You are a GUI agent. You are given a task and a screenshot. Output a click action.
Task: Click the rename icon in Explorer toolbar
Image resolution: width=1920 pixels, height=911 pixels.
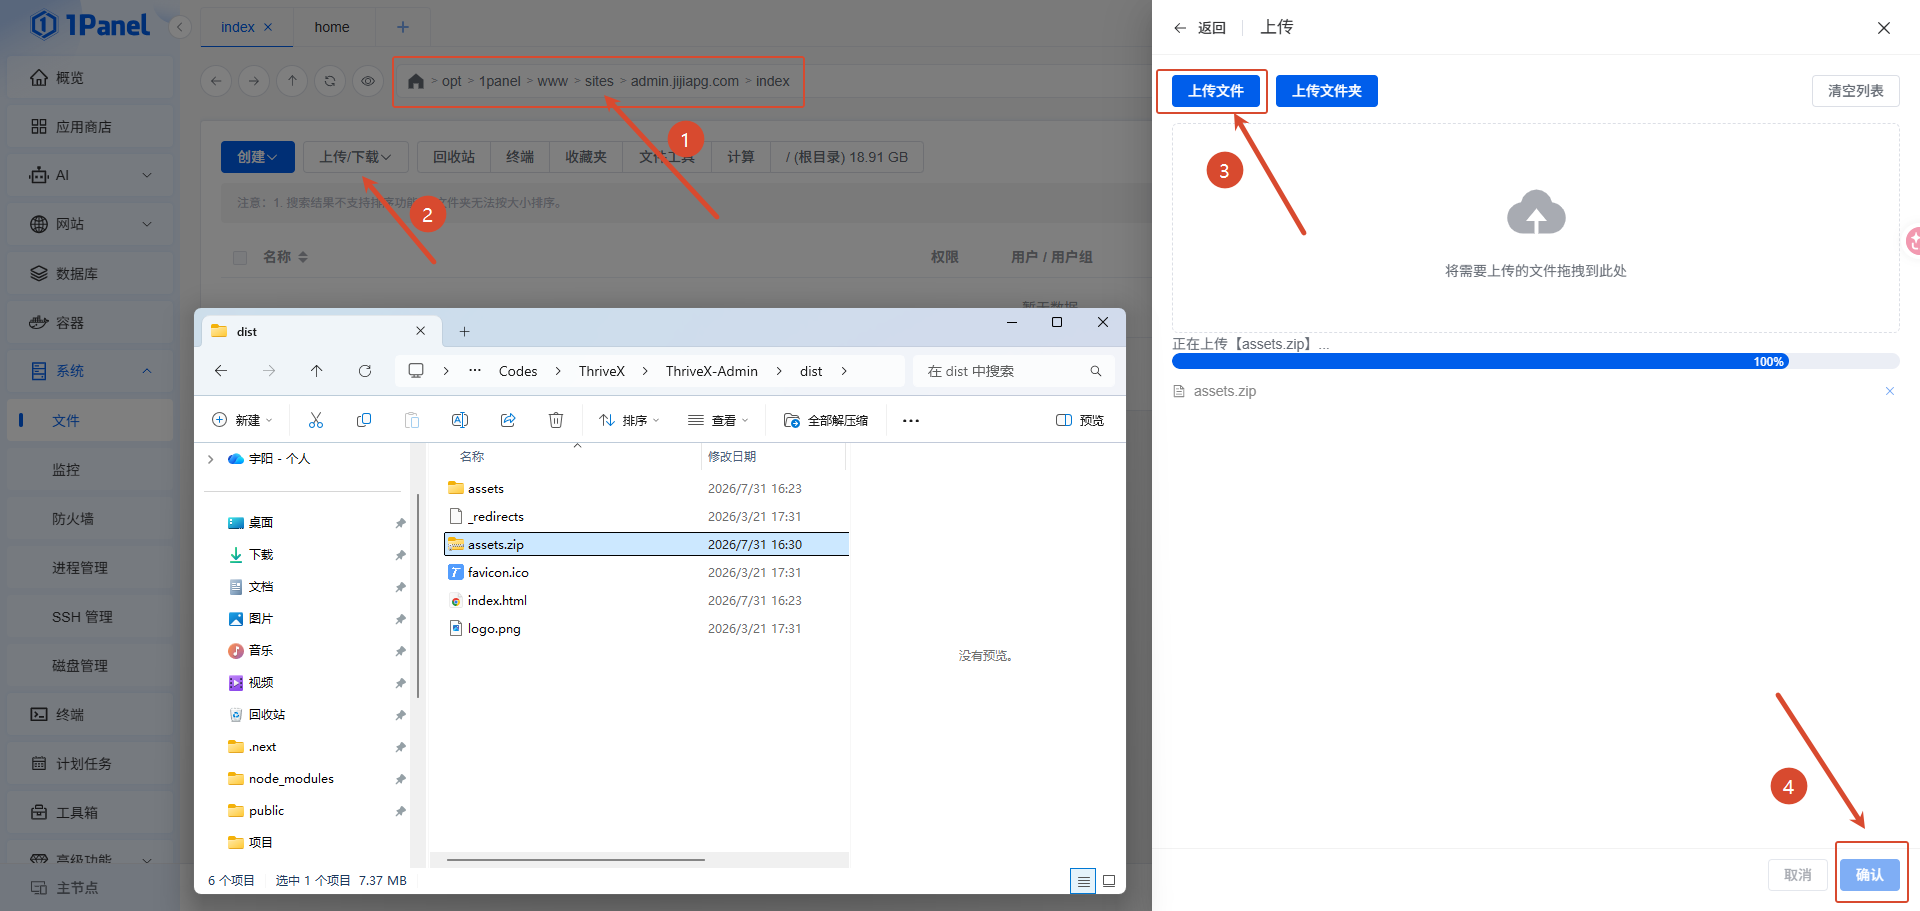pyautogui.click(x=460, y=420)
